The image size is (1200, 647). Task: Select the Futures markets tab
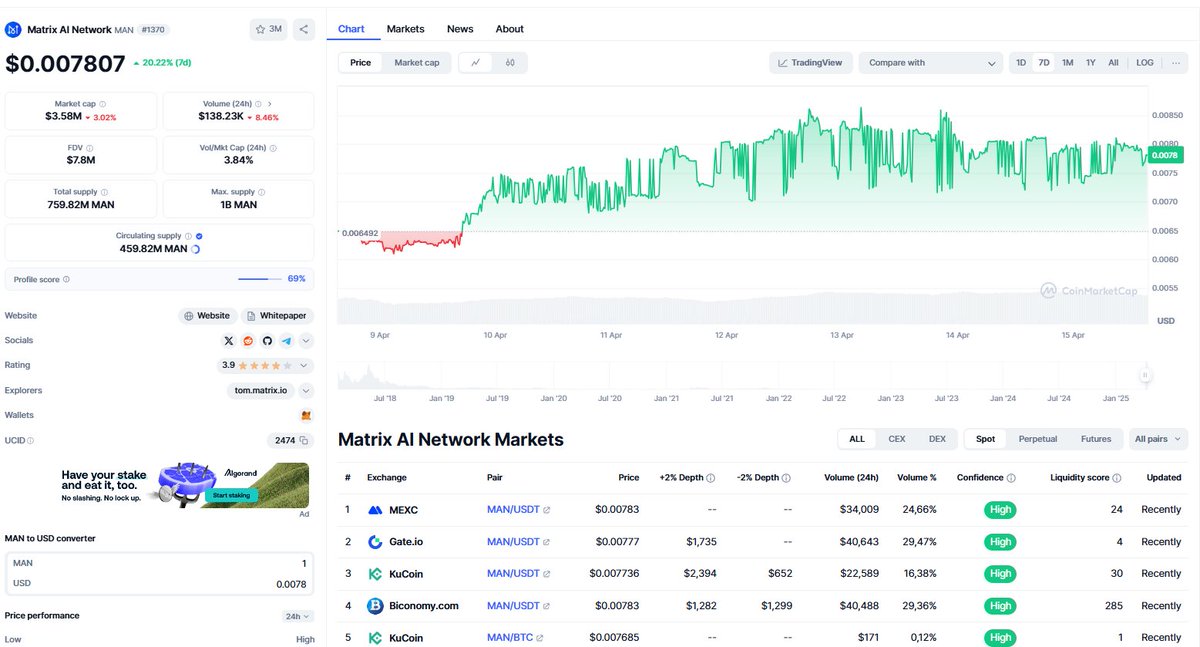tap(1096, 439)
